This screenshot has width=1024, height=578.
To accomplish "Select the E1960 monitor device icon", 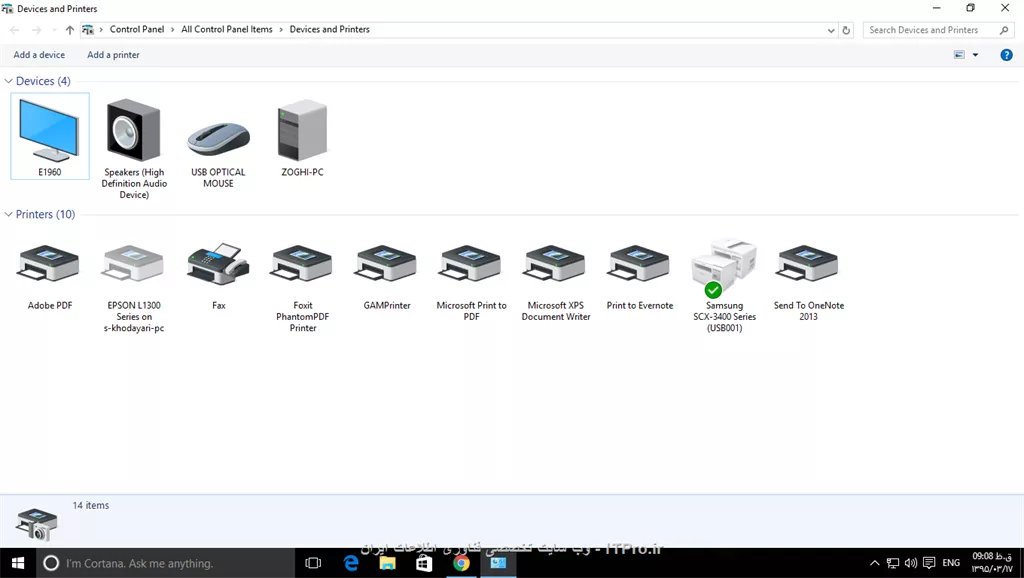I will (50, 131).
